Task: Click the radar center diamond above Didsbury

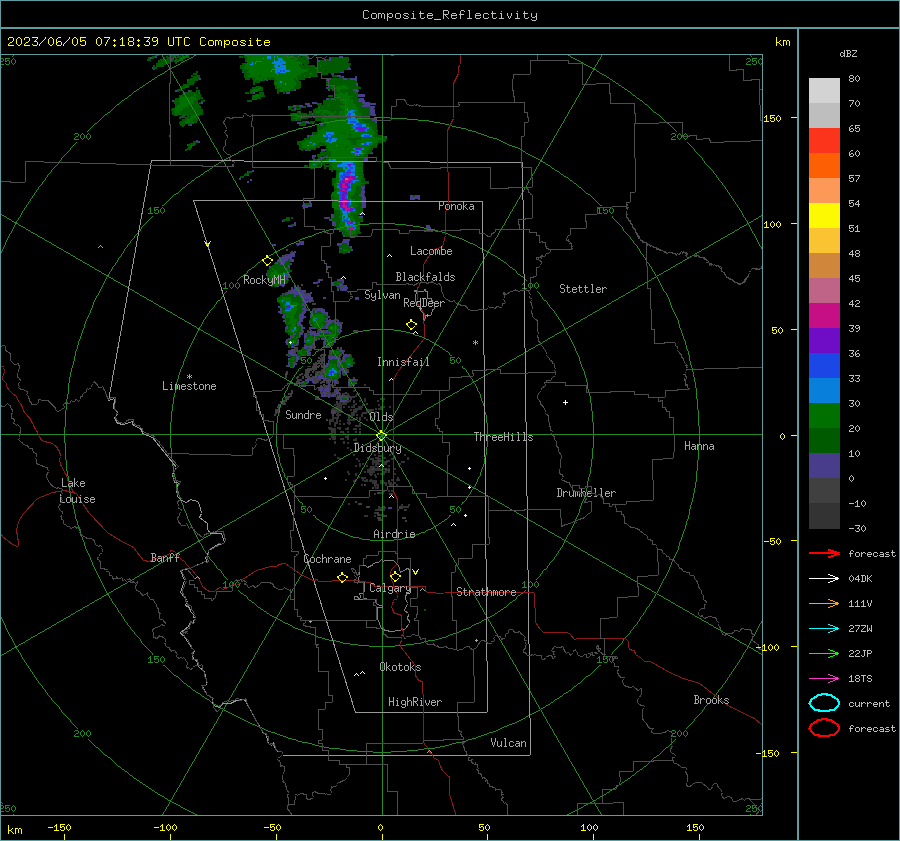Action: pos(381,436)
